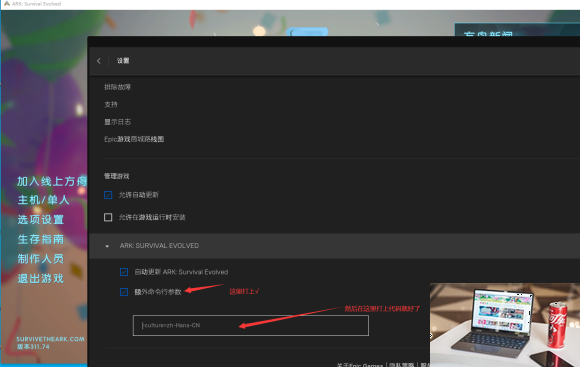Click the laptop picture-in-picture thumbnail
The image size is (580, 367).
pyautogui.click(x=505, y=325)
